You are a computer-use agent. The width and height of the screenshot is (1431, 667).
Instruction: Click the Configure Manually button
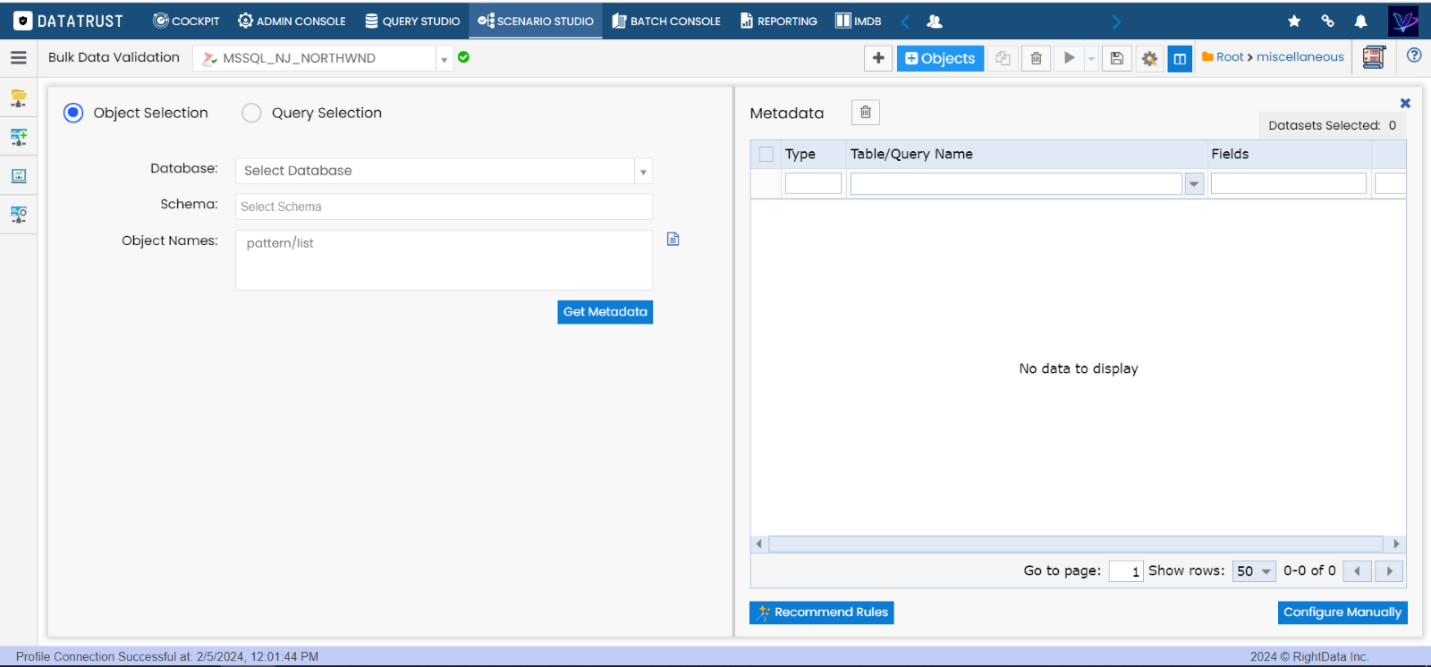1342,612
